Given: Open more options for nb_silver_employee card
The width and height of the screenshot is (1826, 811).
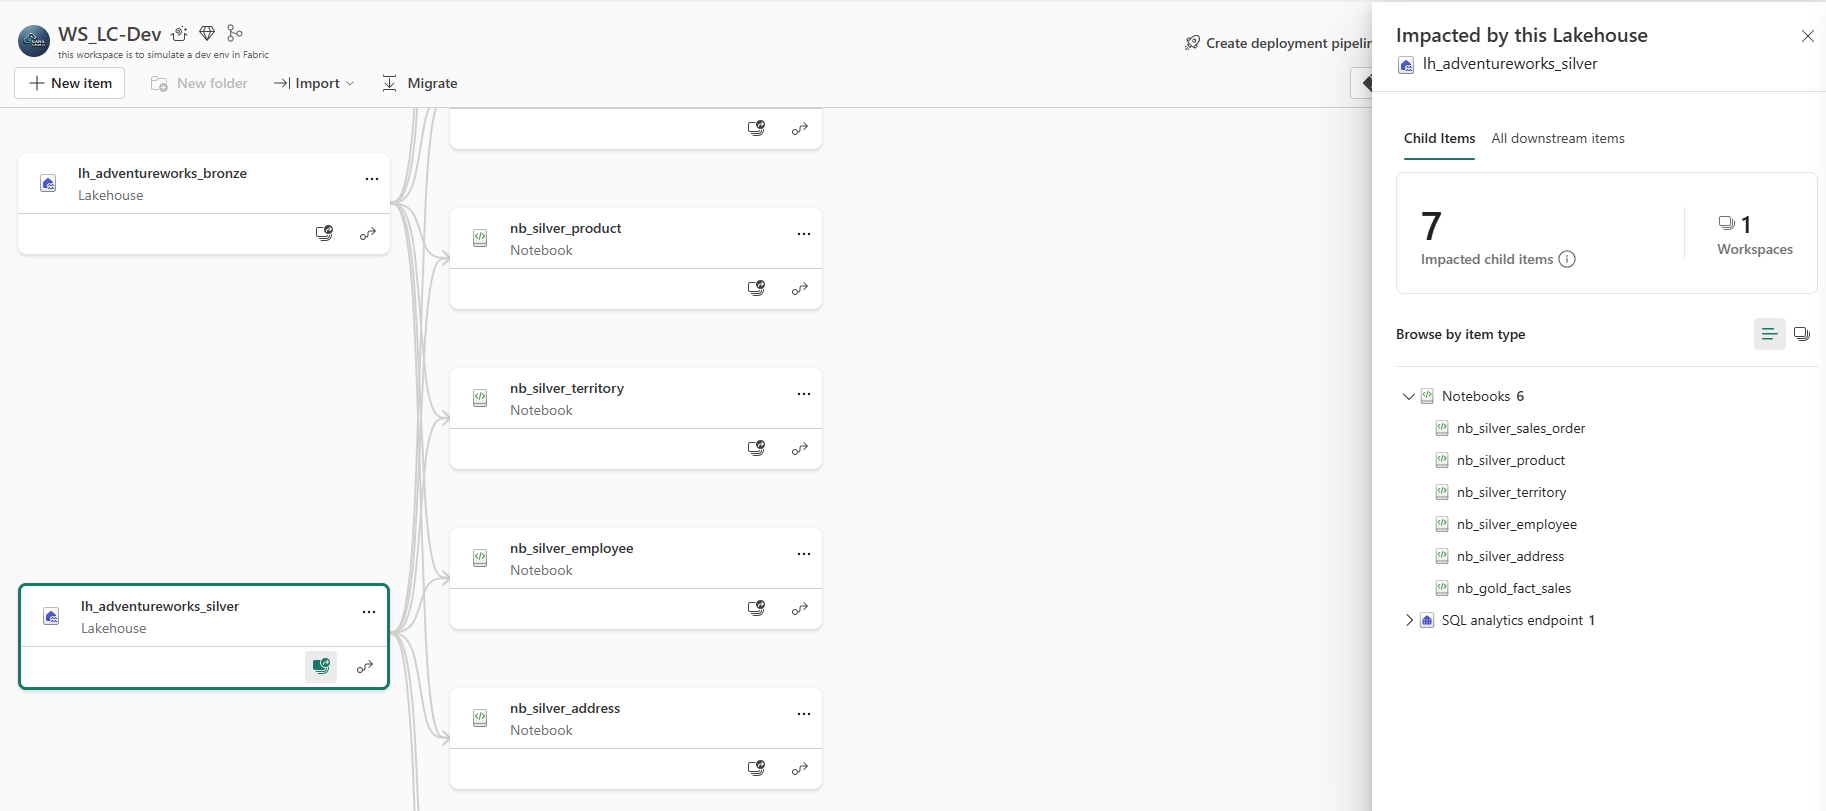Looking at the screenshot, I should click(804, 554).
